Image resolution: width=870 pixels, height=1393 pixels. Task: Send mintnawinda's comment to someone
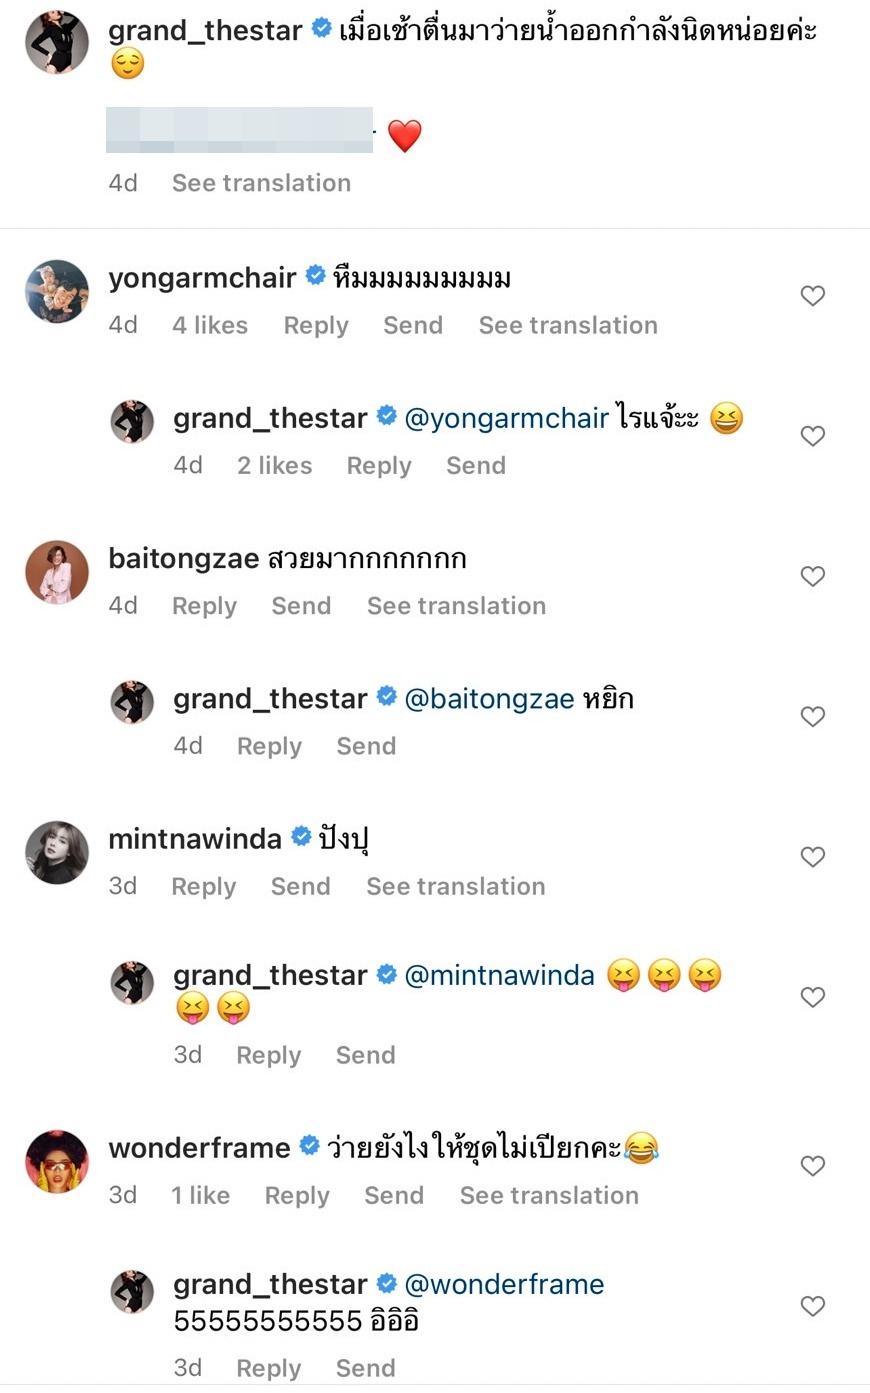300,887
